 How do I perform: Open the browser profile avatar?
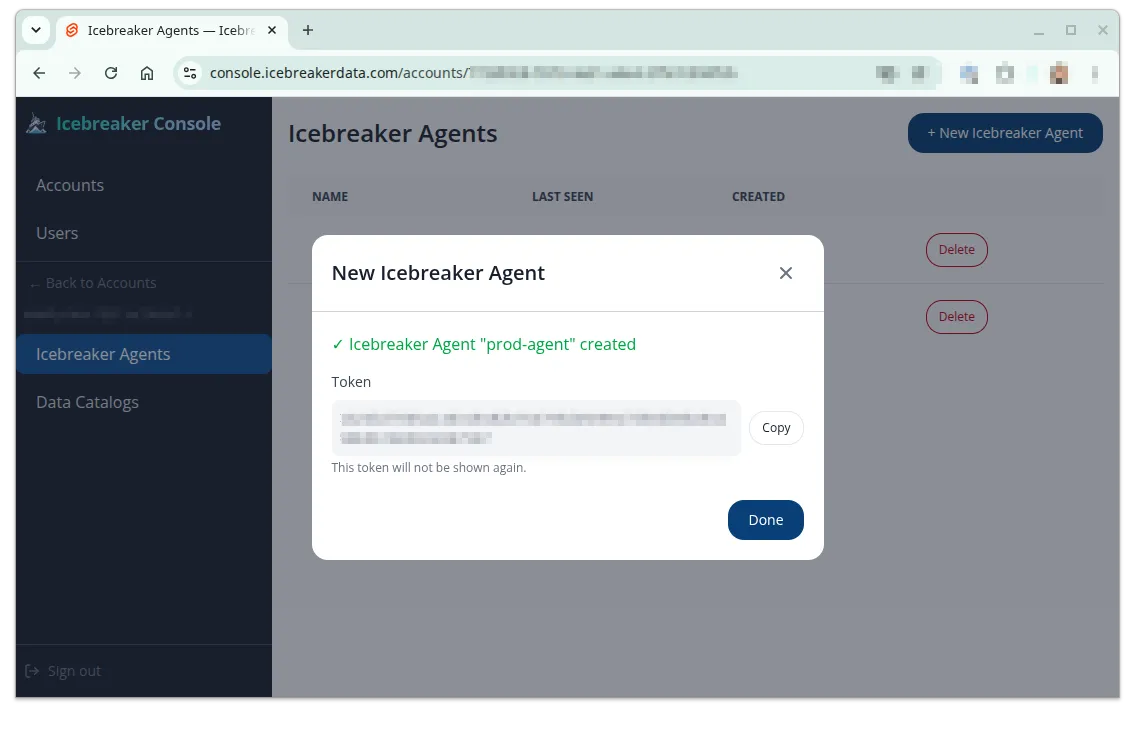[x=1059, y=73]
